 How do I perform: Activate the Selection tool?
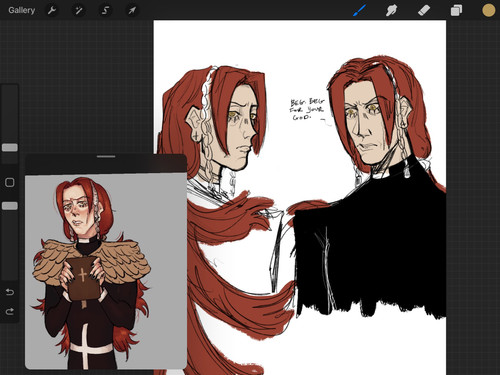(105, 10)
